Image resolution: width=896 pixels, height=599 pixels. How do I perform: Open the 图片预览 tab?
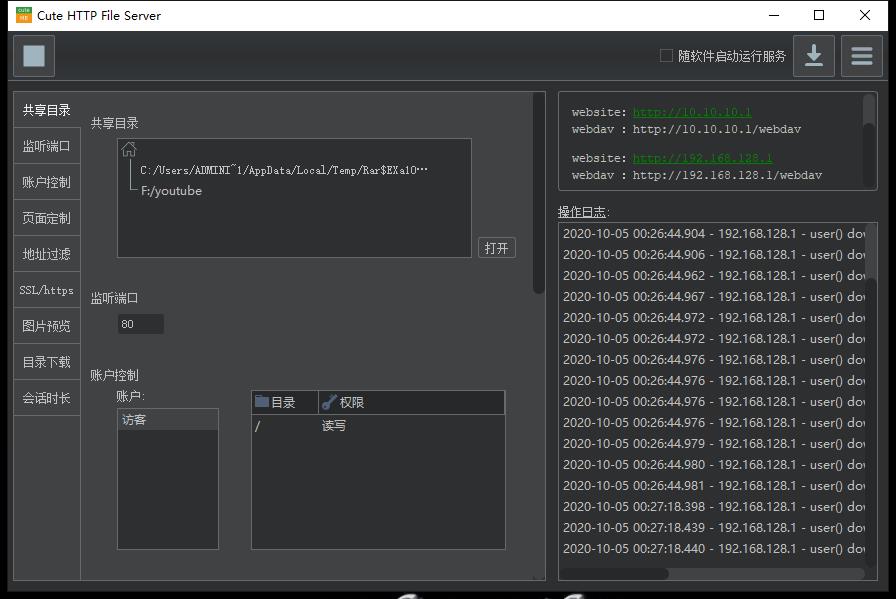click(47, 326)
